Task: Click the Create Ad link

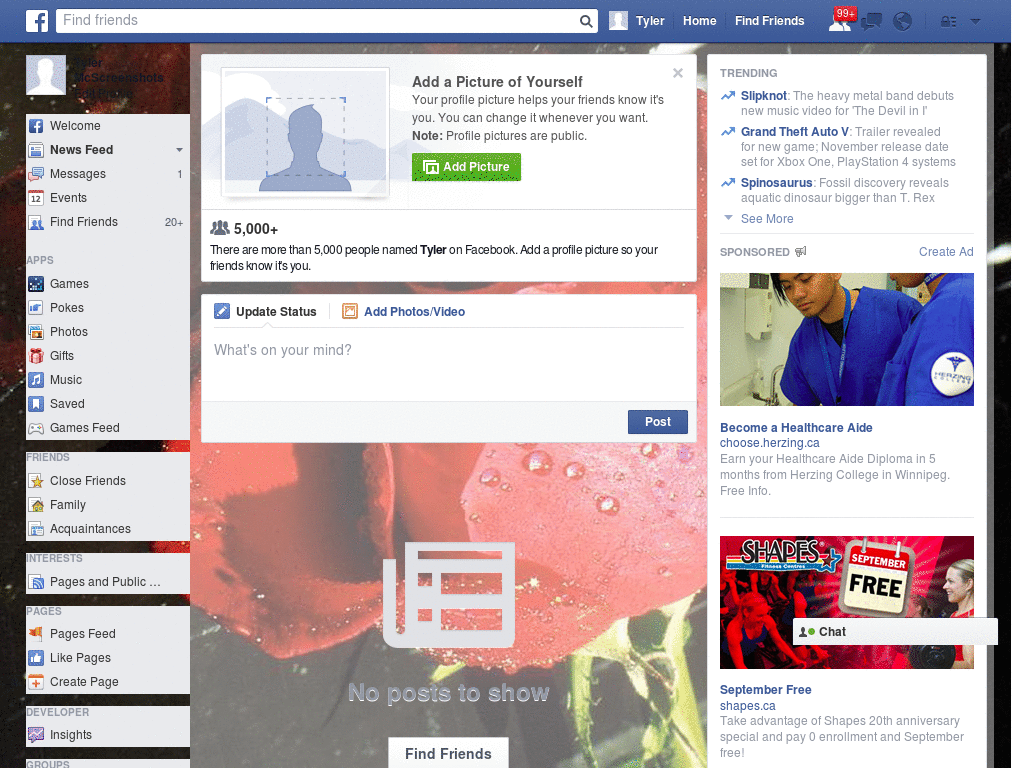Action: pos(946,252)
